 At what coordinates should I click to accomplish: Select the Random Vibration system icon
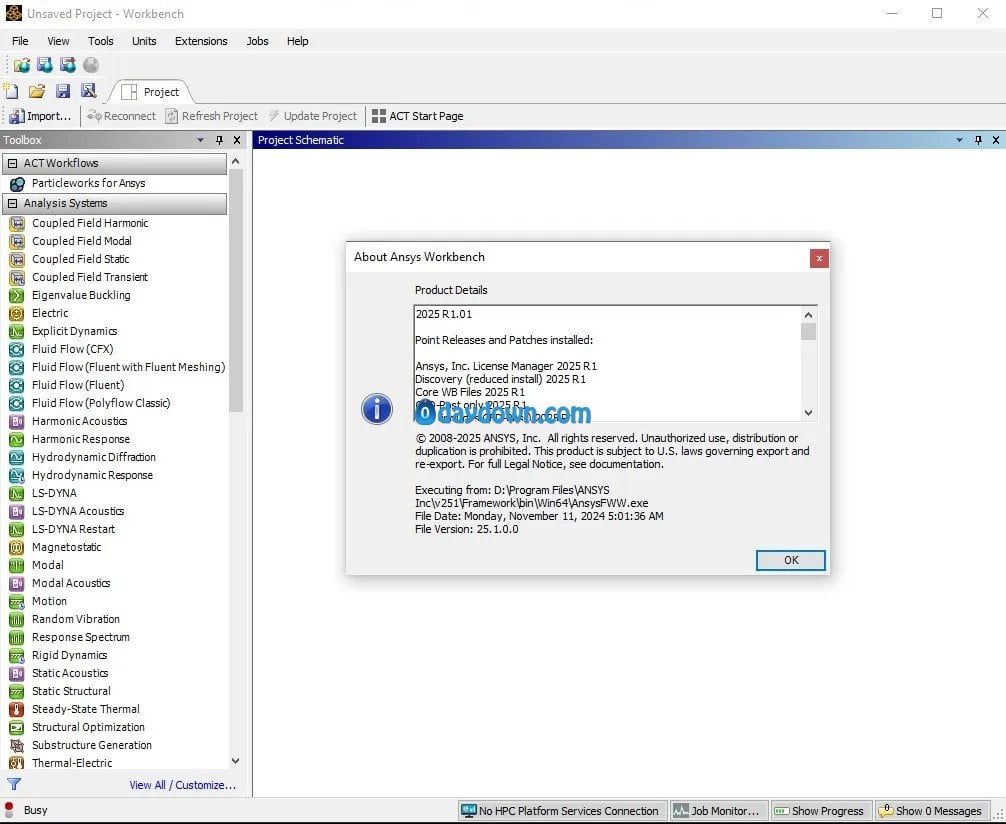(x=17, y=619)
